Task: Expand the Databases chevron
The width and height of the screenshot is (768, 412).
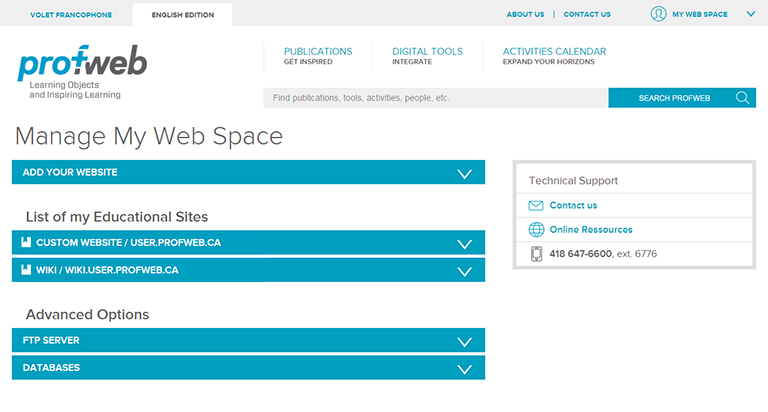Action: pyautogui.click(x=464, y=369)
